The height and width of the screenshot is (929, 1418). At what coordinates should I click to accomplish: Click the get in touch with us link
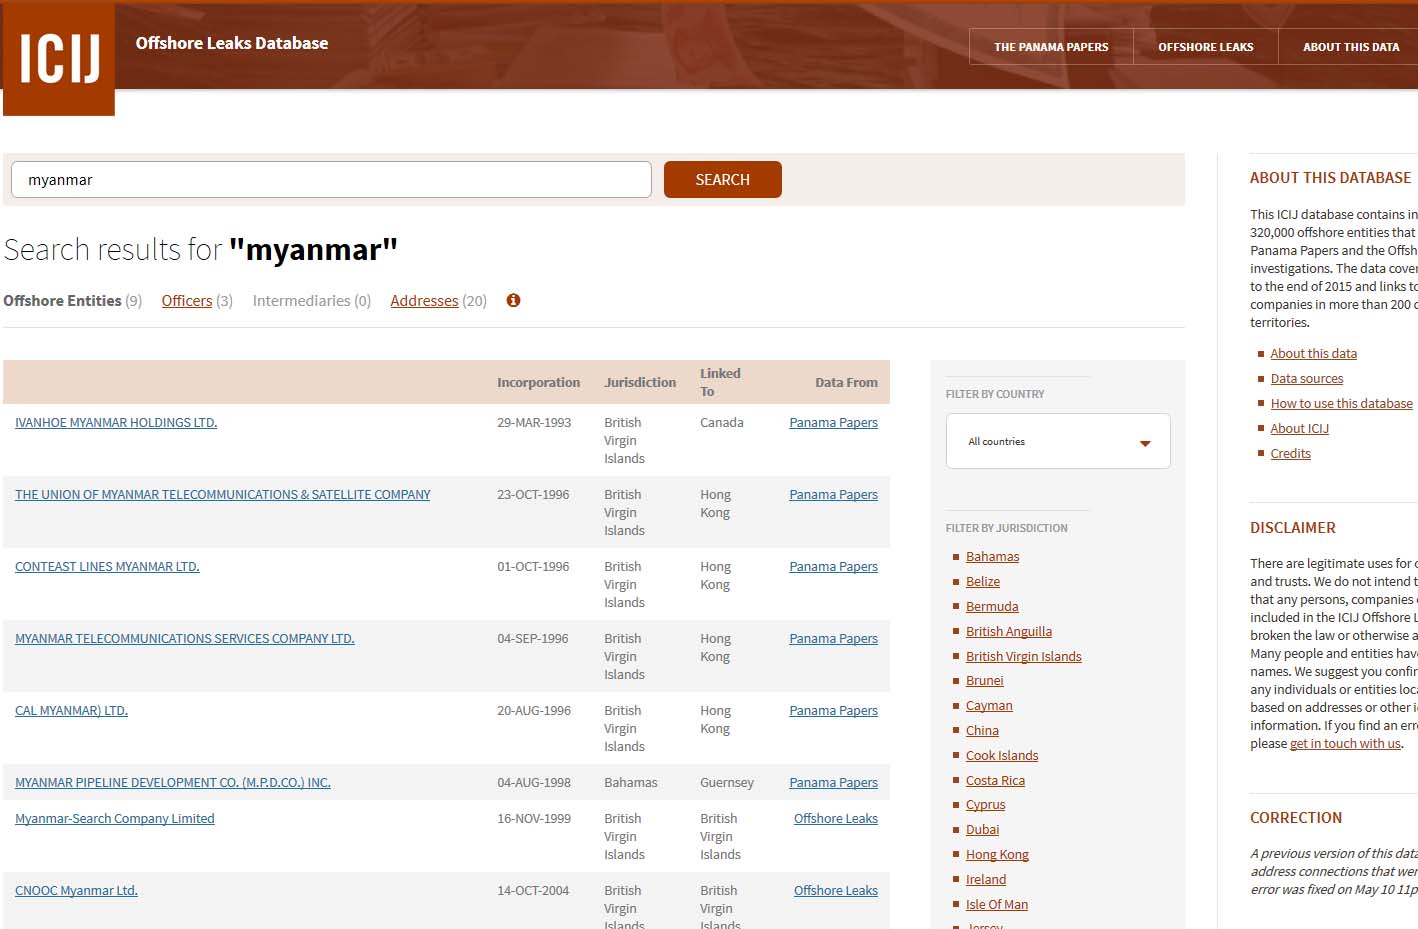tap(1346, 744)
